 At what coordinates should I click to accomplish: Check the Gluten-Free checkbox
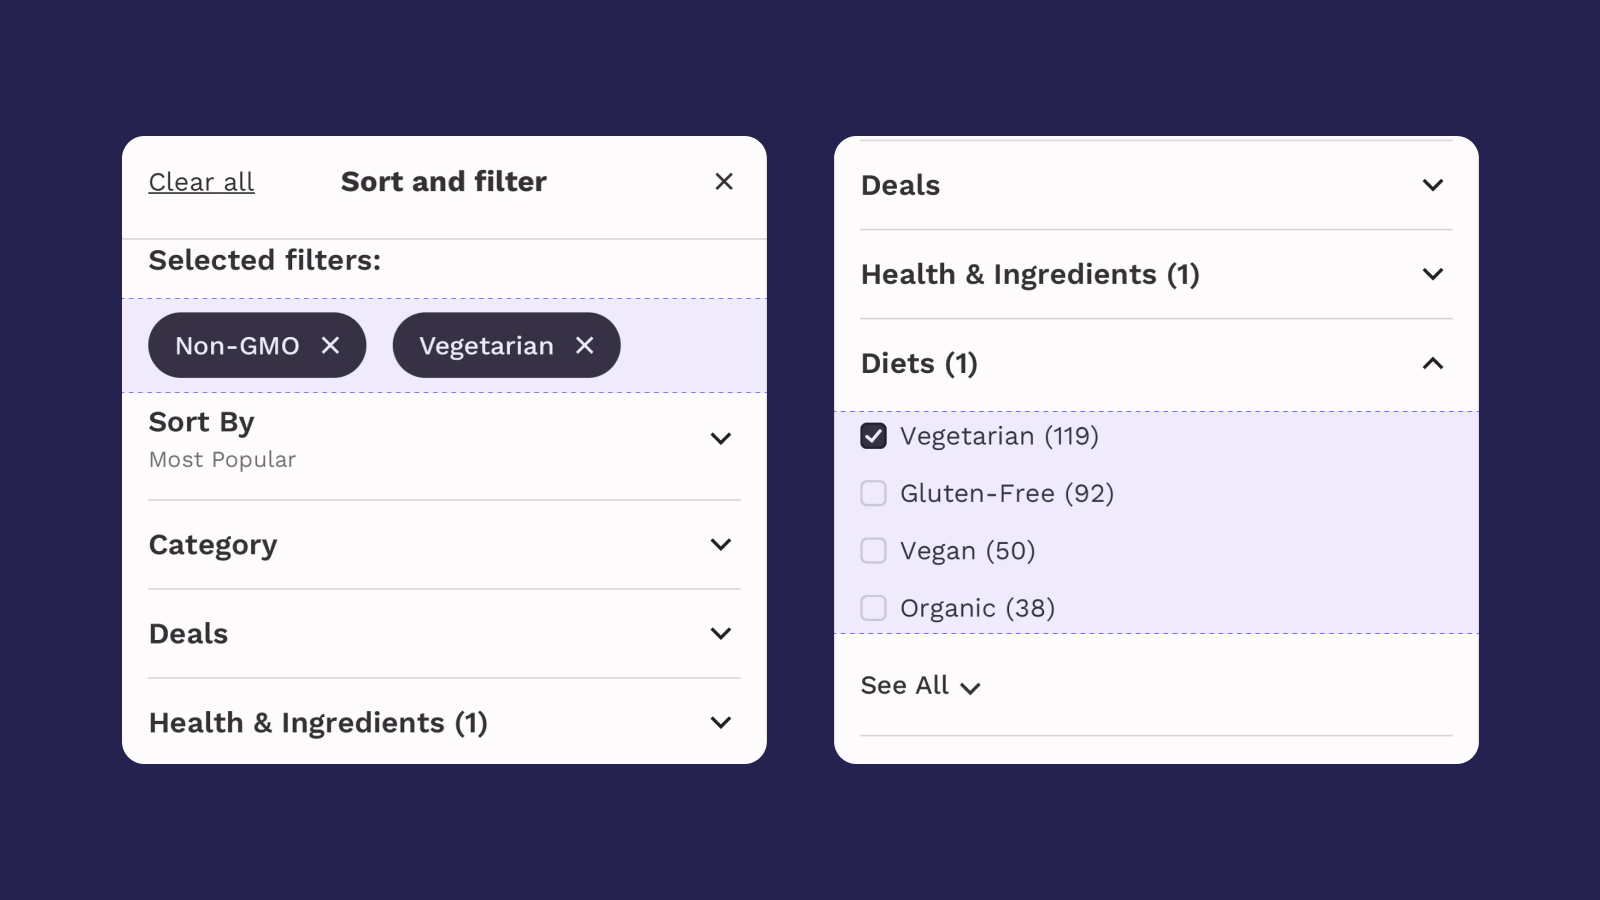point(873,493)
